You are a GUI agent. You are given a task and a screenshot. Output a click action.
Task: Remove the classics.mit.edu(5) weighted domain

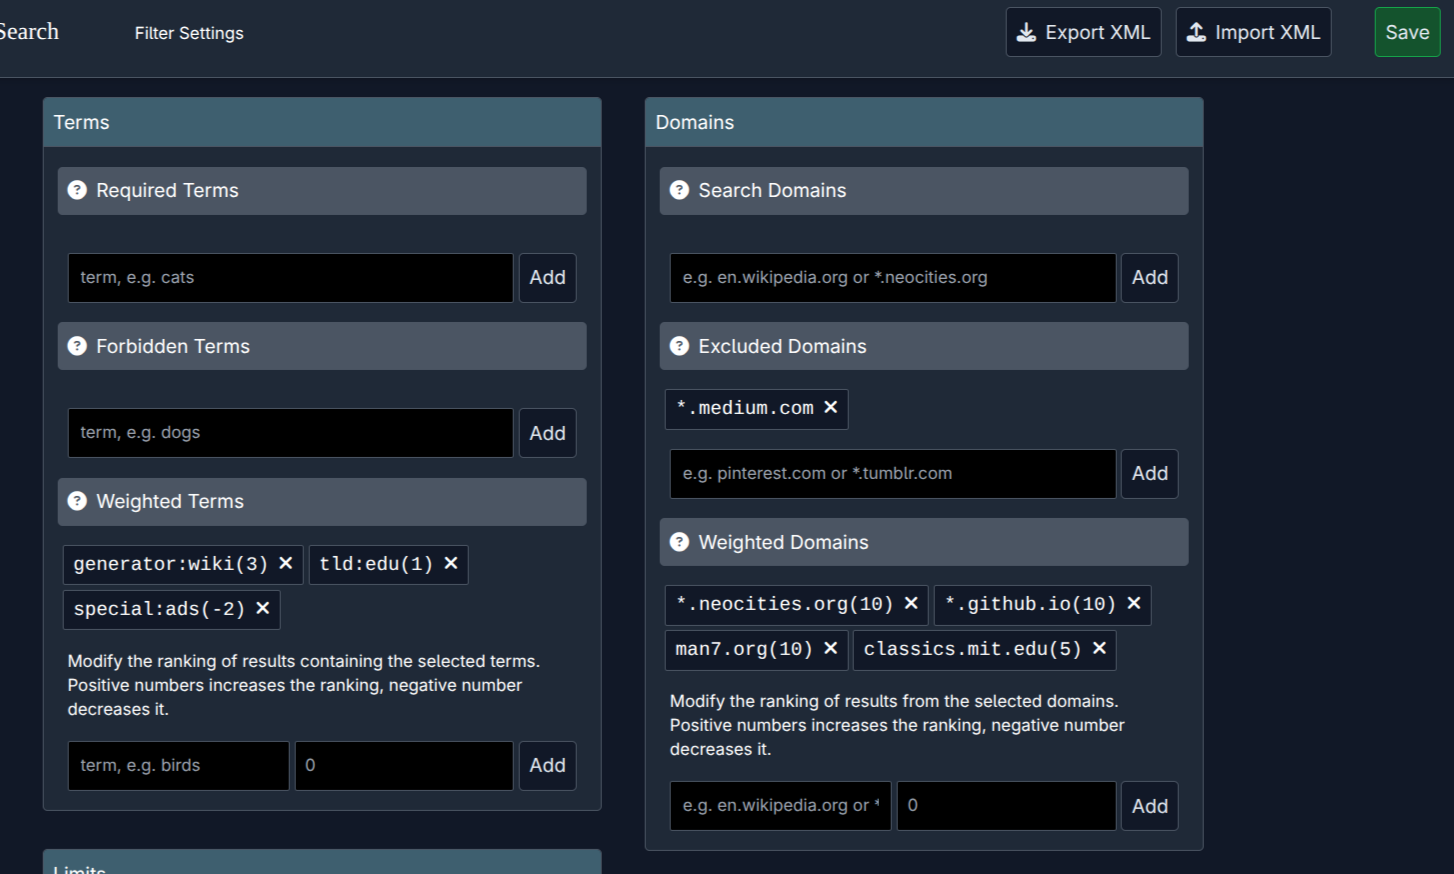point(1099,648)
